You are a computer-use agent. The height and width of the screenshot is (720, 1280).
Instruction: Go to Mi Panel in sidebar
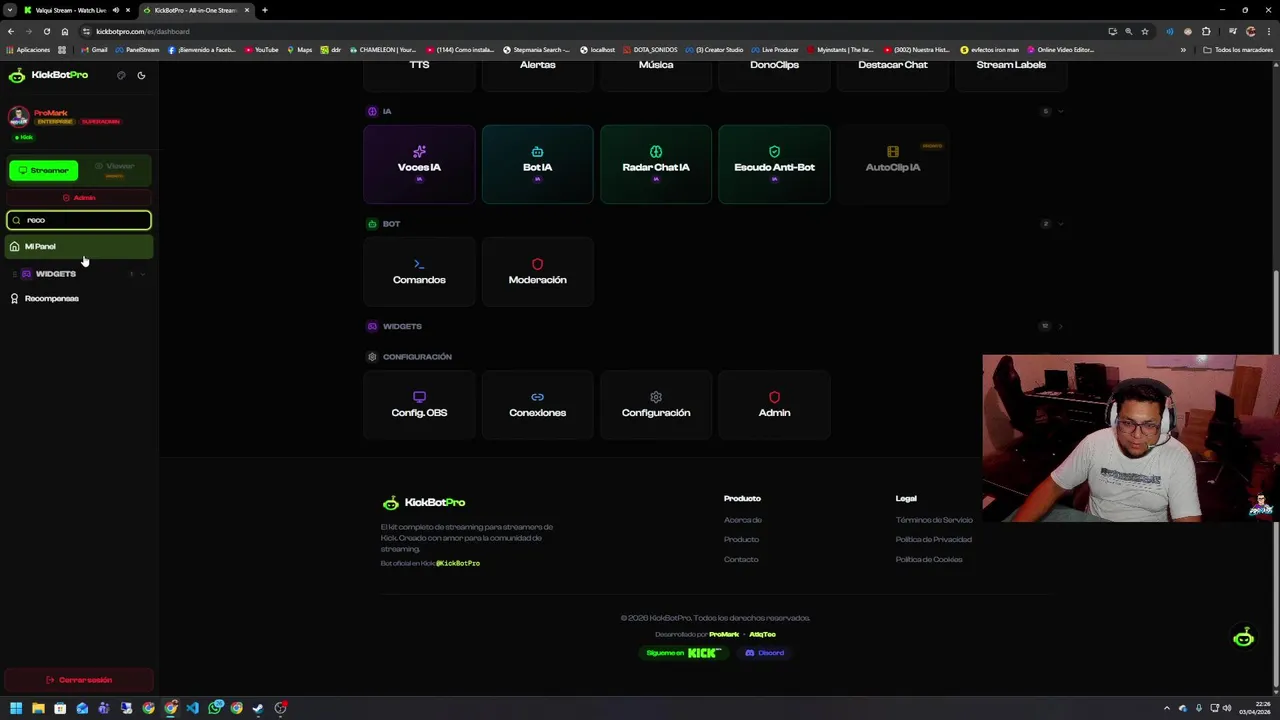[79, 246]
